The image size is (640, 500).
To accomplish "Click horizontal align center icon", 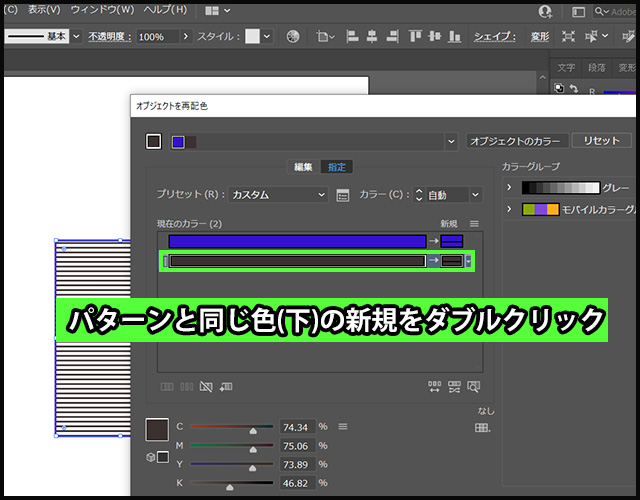I will [x=371, y=37].
